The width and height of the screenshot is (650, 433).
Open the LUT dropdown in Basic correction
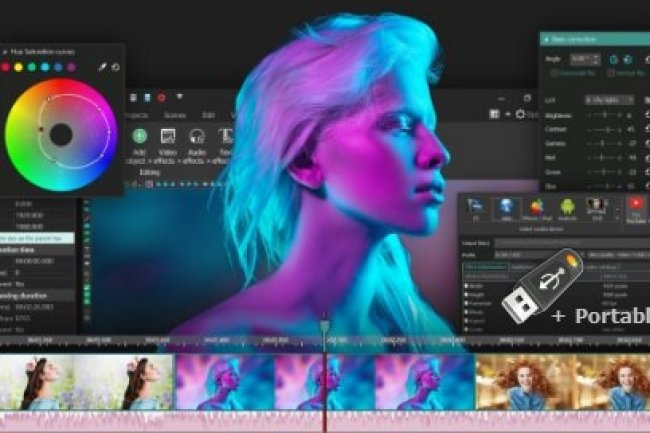tap(609, 100)
